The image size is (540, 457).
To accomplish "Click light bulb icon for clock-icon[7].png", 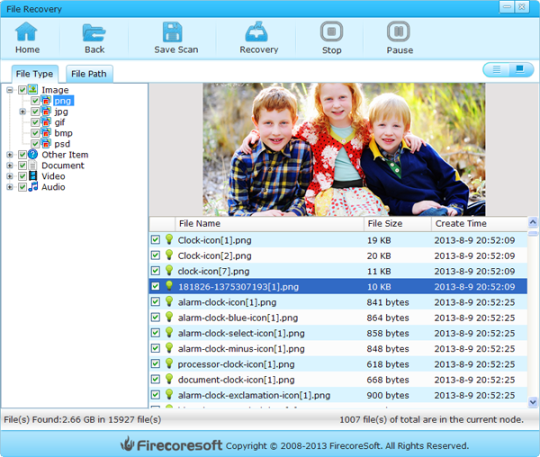I will point(169,270).
